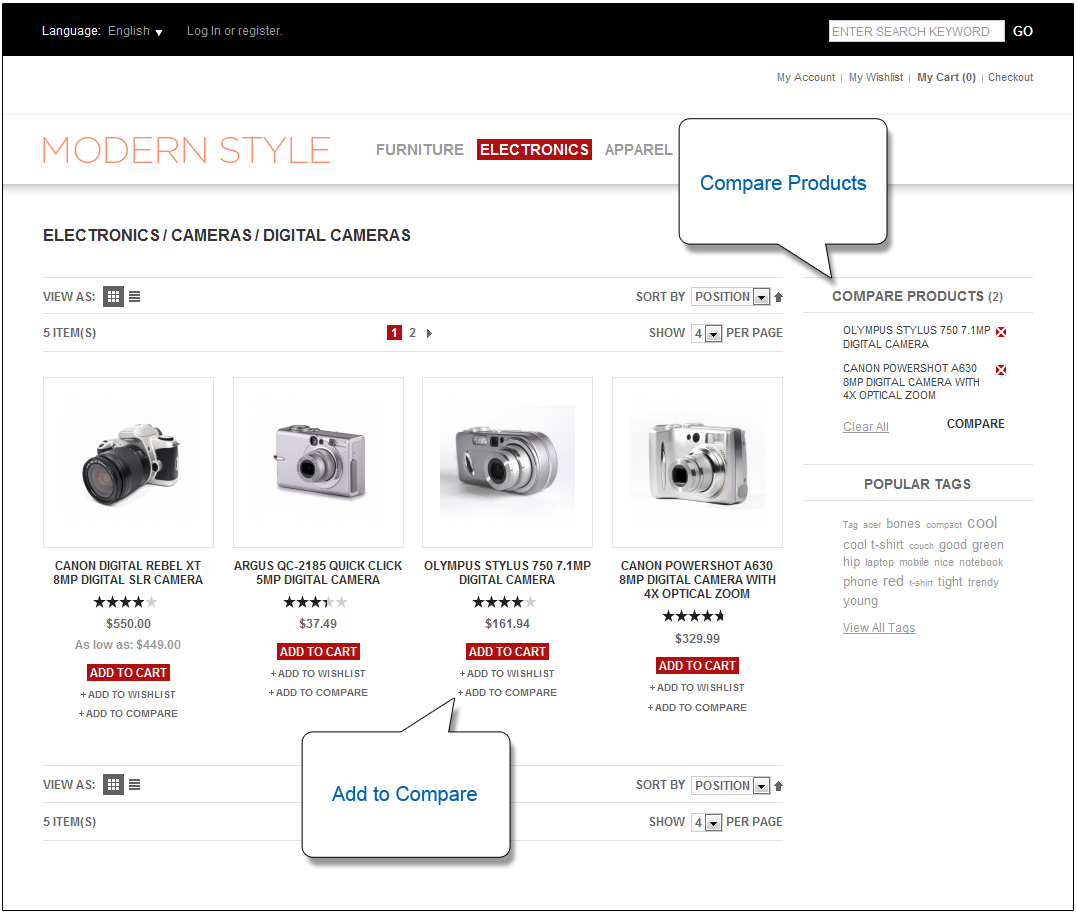This screenshot has width=1077, height=915.
Task: Toggle sort direction arrow in top toolbar
Action: point(778,297)
